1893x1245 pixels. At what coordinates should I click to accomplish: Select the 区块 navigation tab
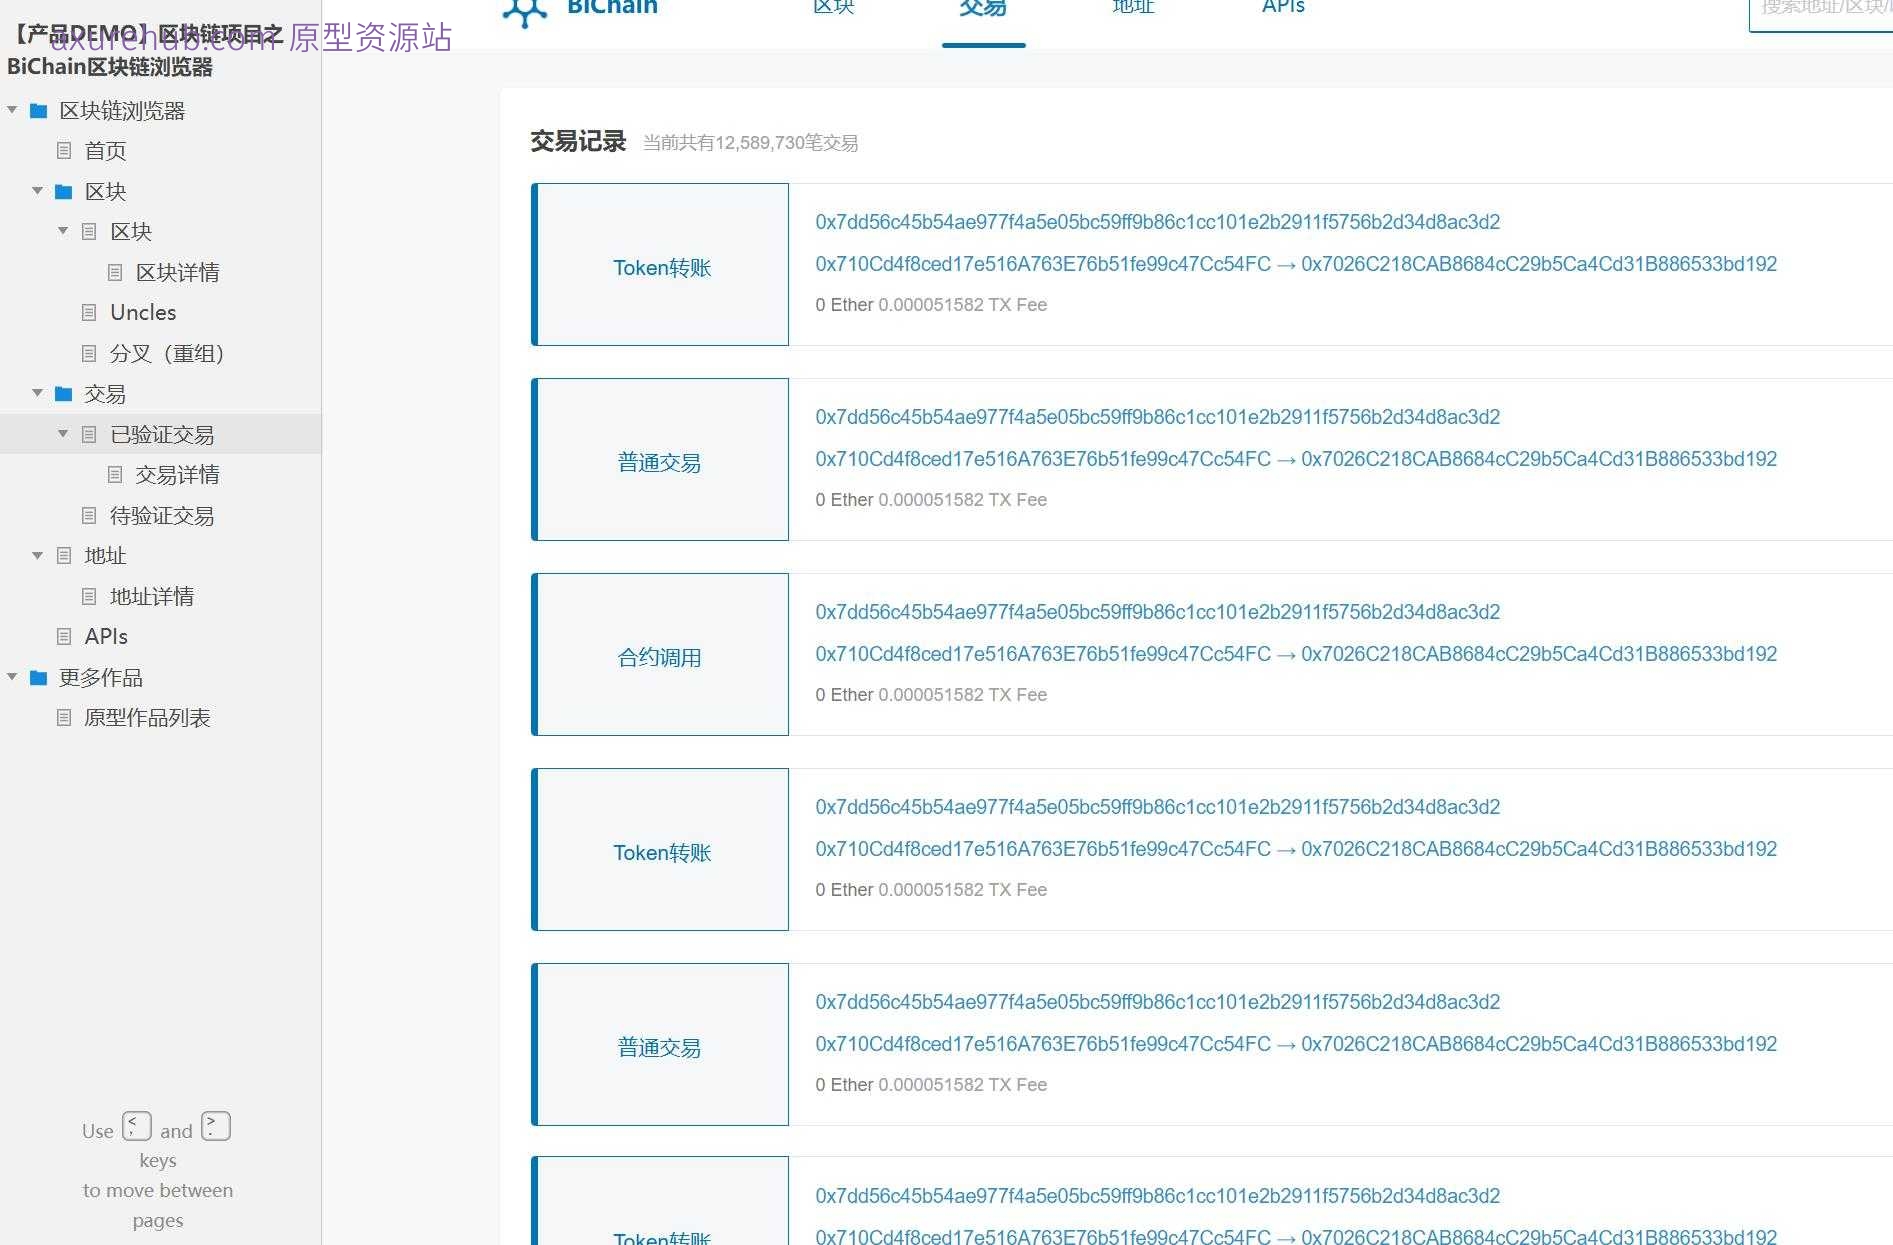click(x=833, y=8)
